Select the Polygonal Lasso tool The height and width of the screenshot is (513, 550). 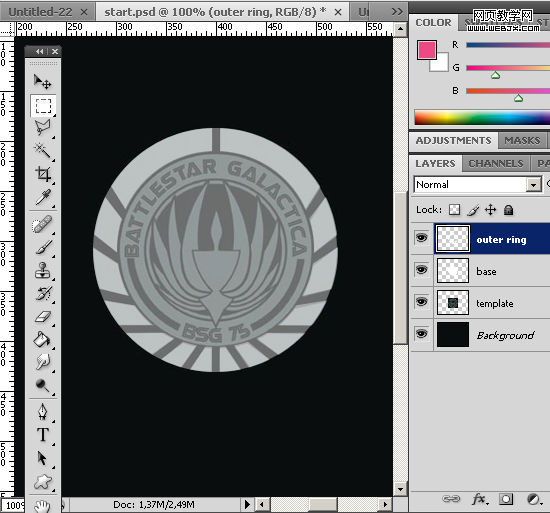click(43, 128)
